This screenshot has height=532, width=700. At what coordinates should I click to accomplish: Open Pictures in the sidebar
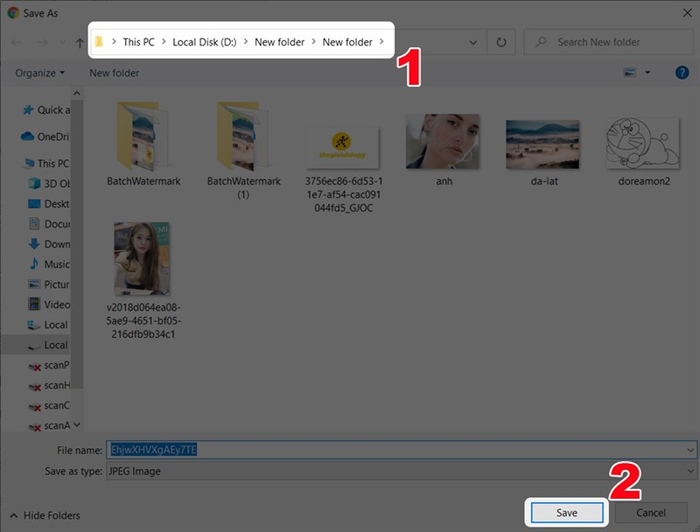coord(49,284)
